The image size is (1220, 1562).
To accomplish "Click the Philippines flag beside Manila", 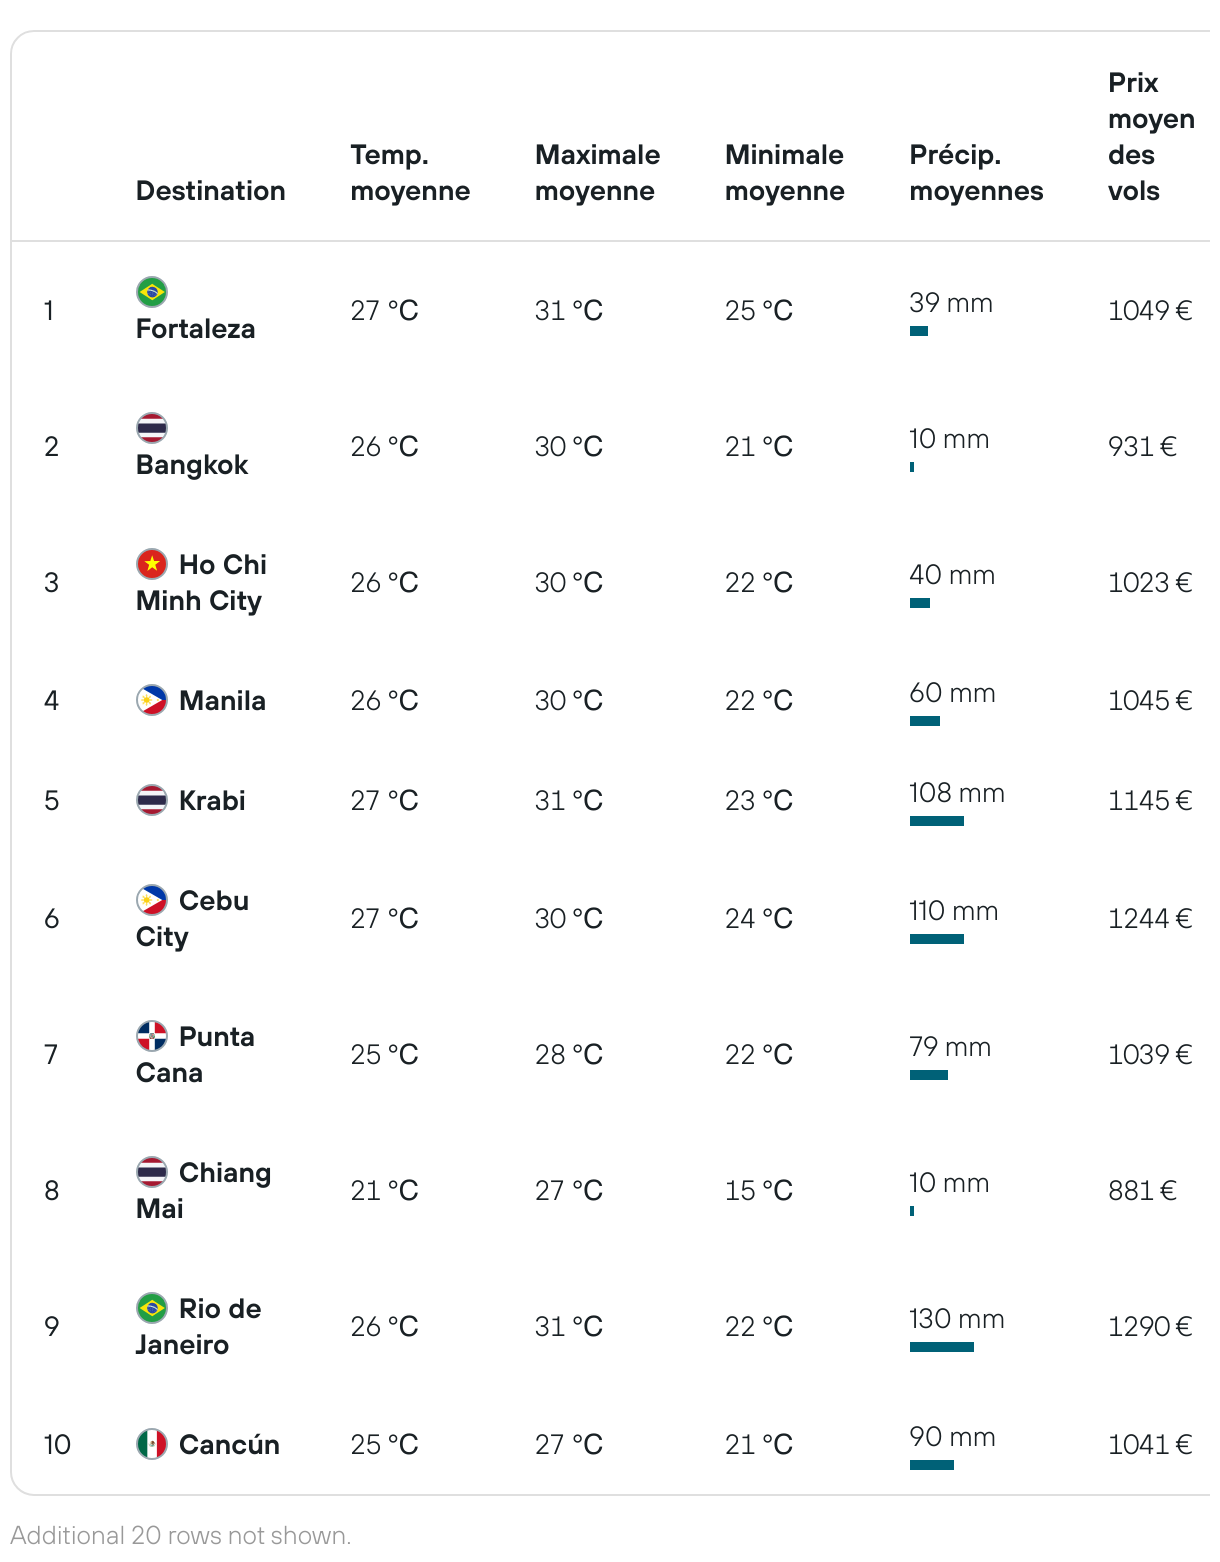I will [x=152, y=700].
